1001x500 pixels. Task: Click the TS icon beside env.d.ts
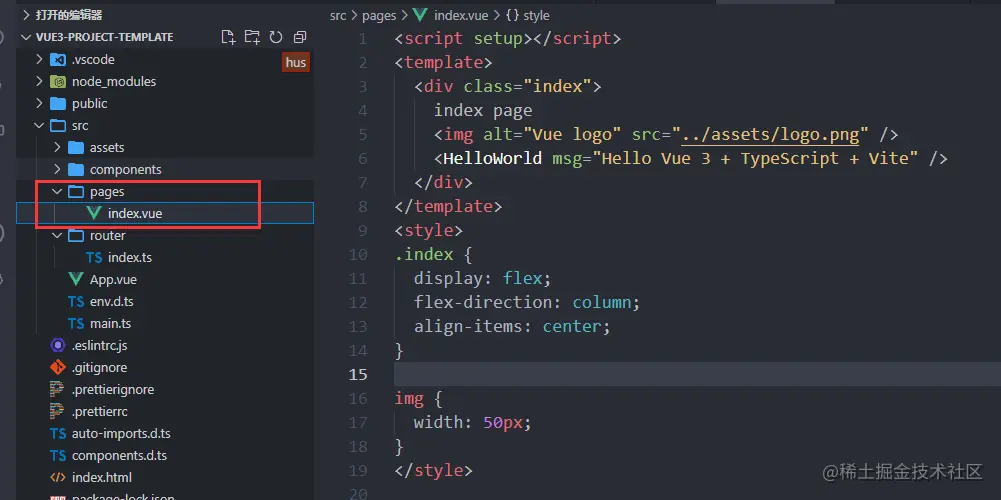76,301
